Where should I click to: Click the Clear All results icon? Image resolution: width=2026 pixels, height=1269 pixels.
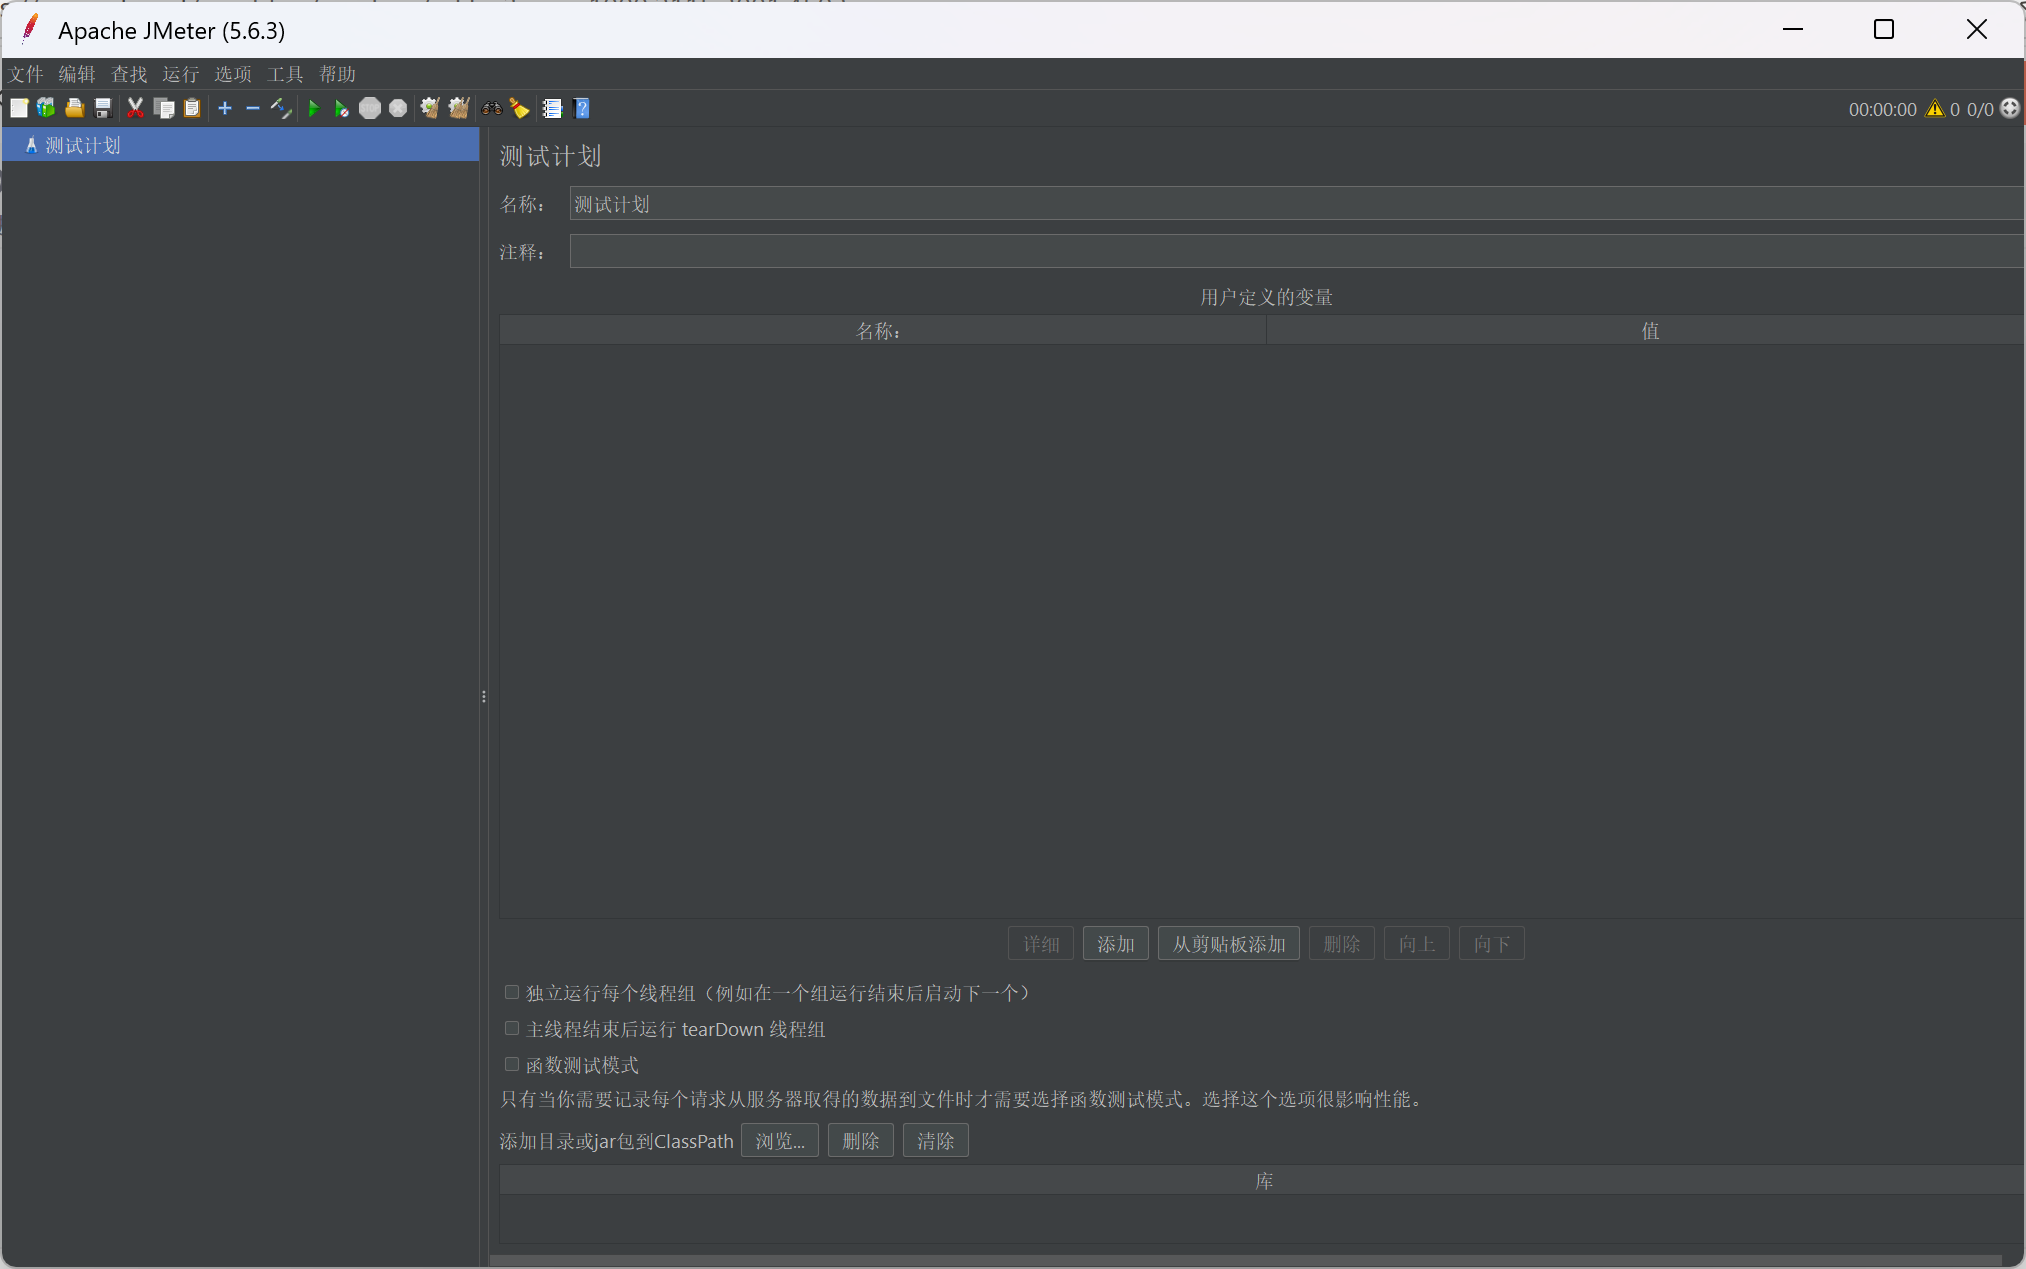tap(459, 108)
